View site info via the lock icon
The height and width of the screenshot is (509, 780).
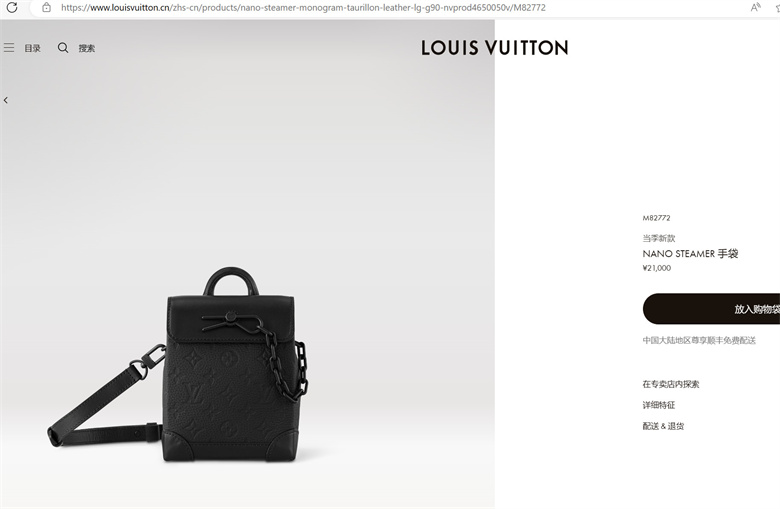point(46,7)
